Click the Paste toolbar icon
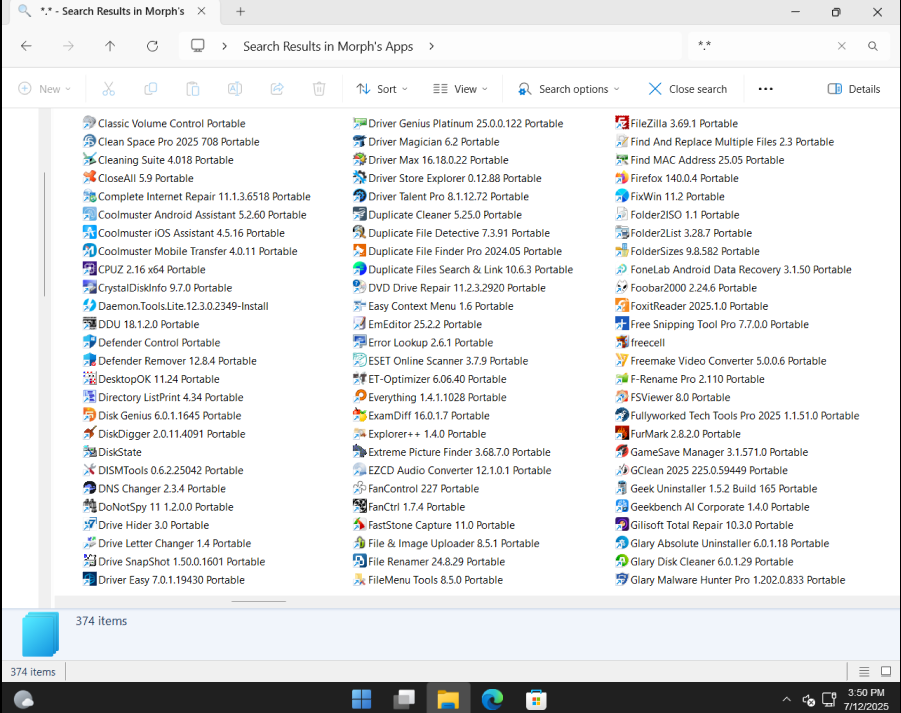The height and width of the screenshot is (713, 901). pos(192,88)
